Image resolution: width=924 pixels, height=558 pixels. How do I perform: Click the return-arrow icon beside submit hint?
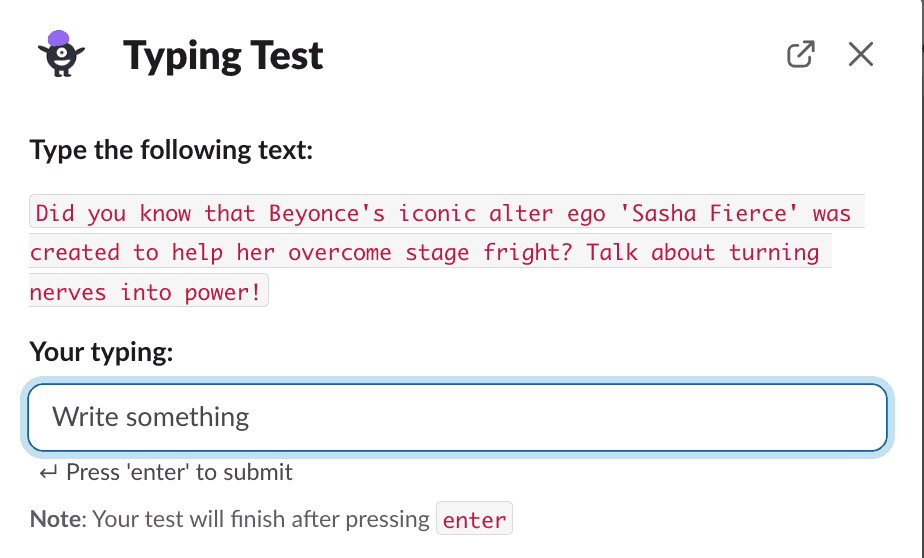tap(48, 473)
